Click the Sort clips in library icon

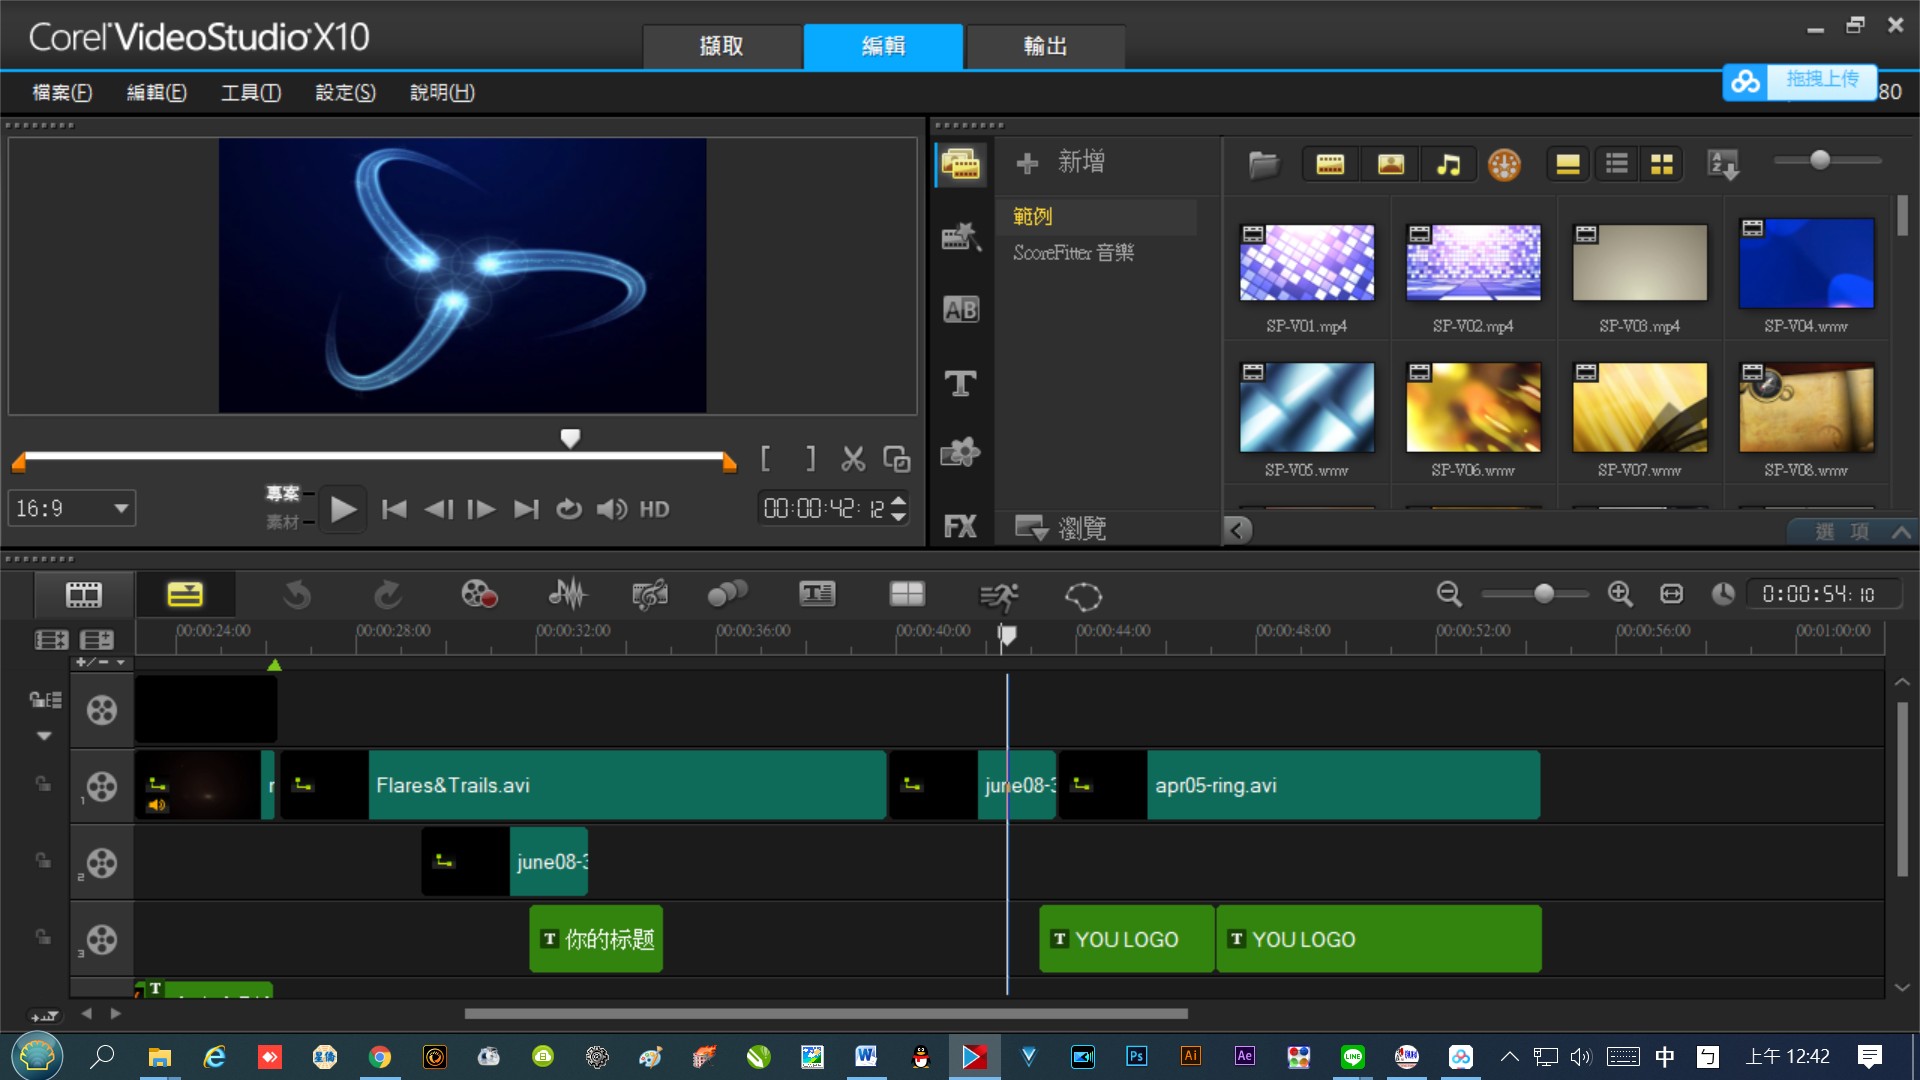tap(1723, 164)
